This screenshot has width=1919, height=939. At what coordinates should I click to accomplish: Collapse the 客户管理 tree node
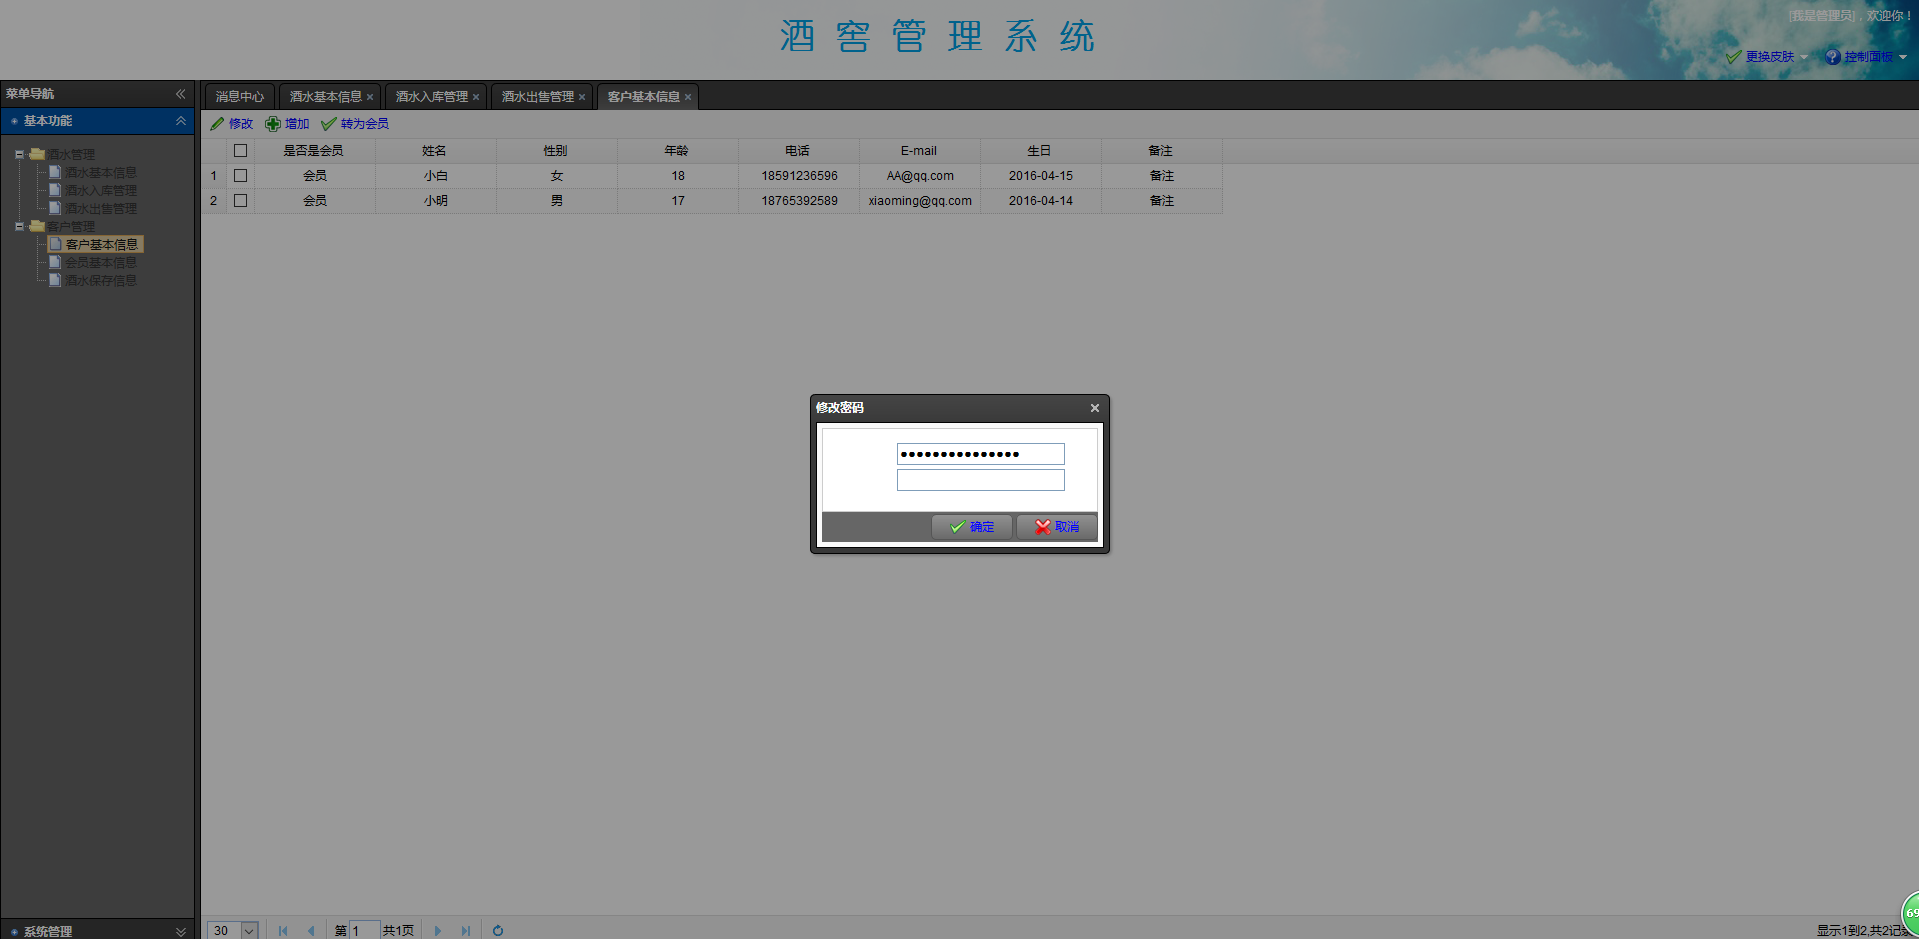(19, 227)
